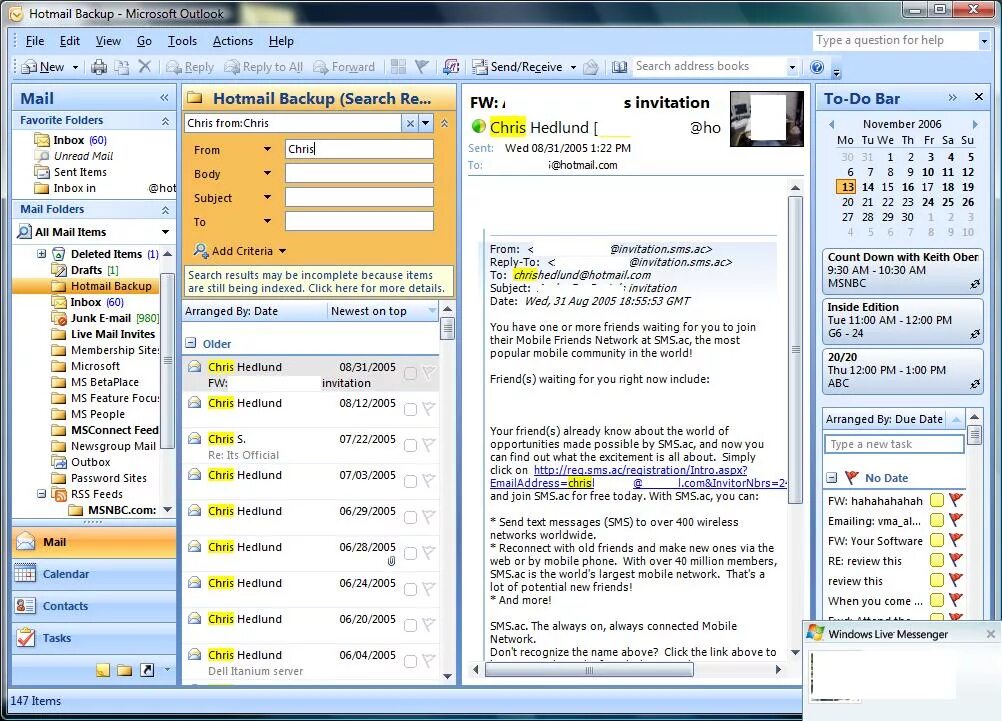Click the Forward toolbar button

click(344, 66)
